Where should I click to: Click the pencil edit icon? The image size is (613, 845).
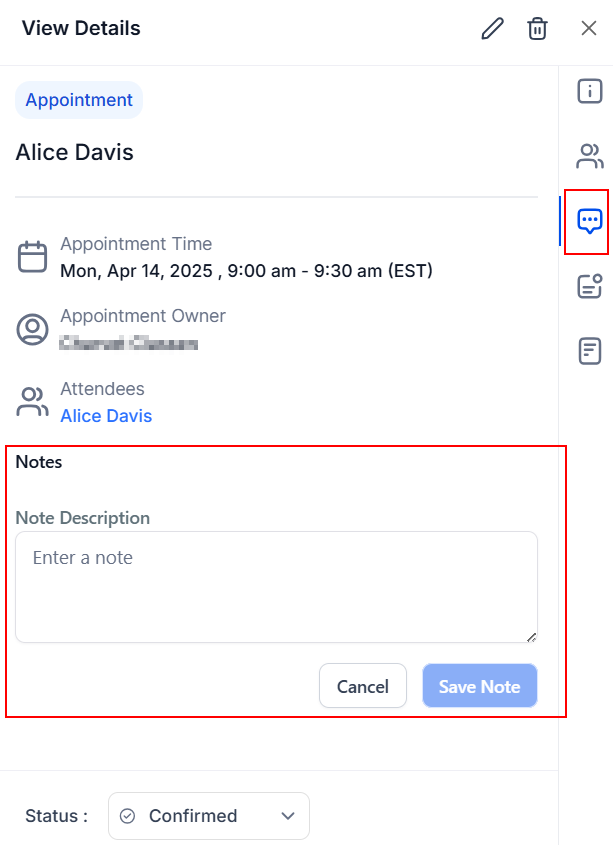tap(492, 29)
